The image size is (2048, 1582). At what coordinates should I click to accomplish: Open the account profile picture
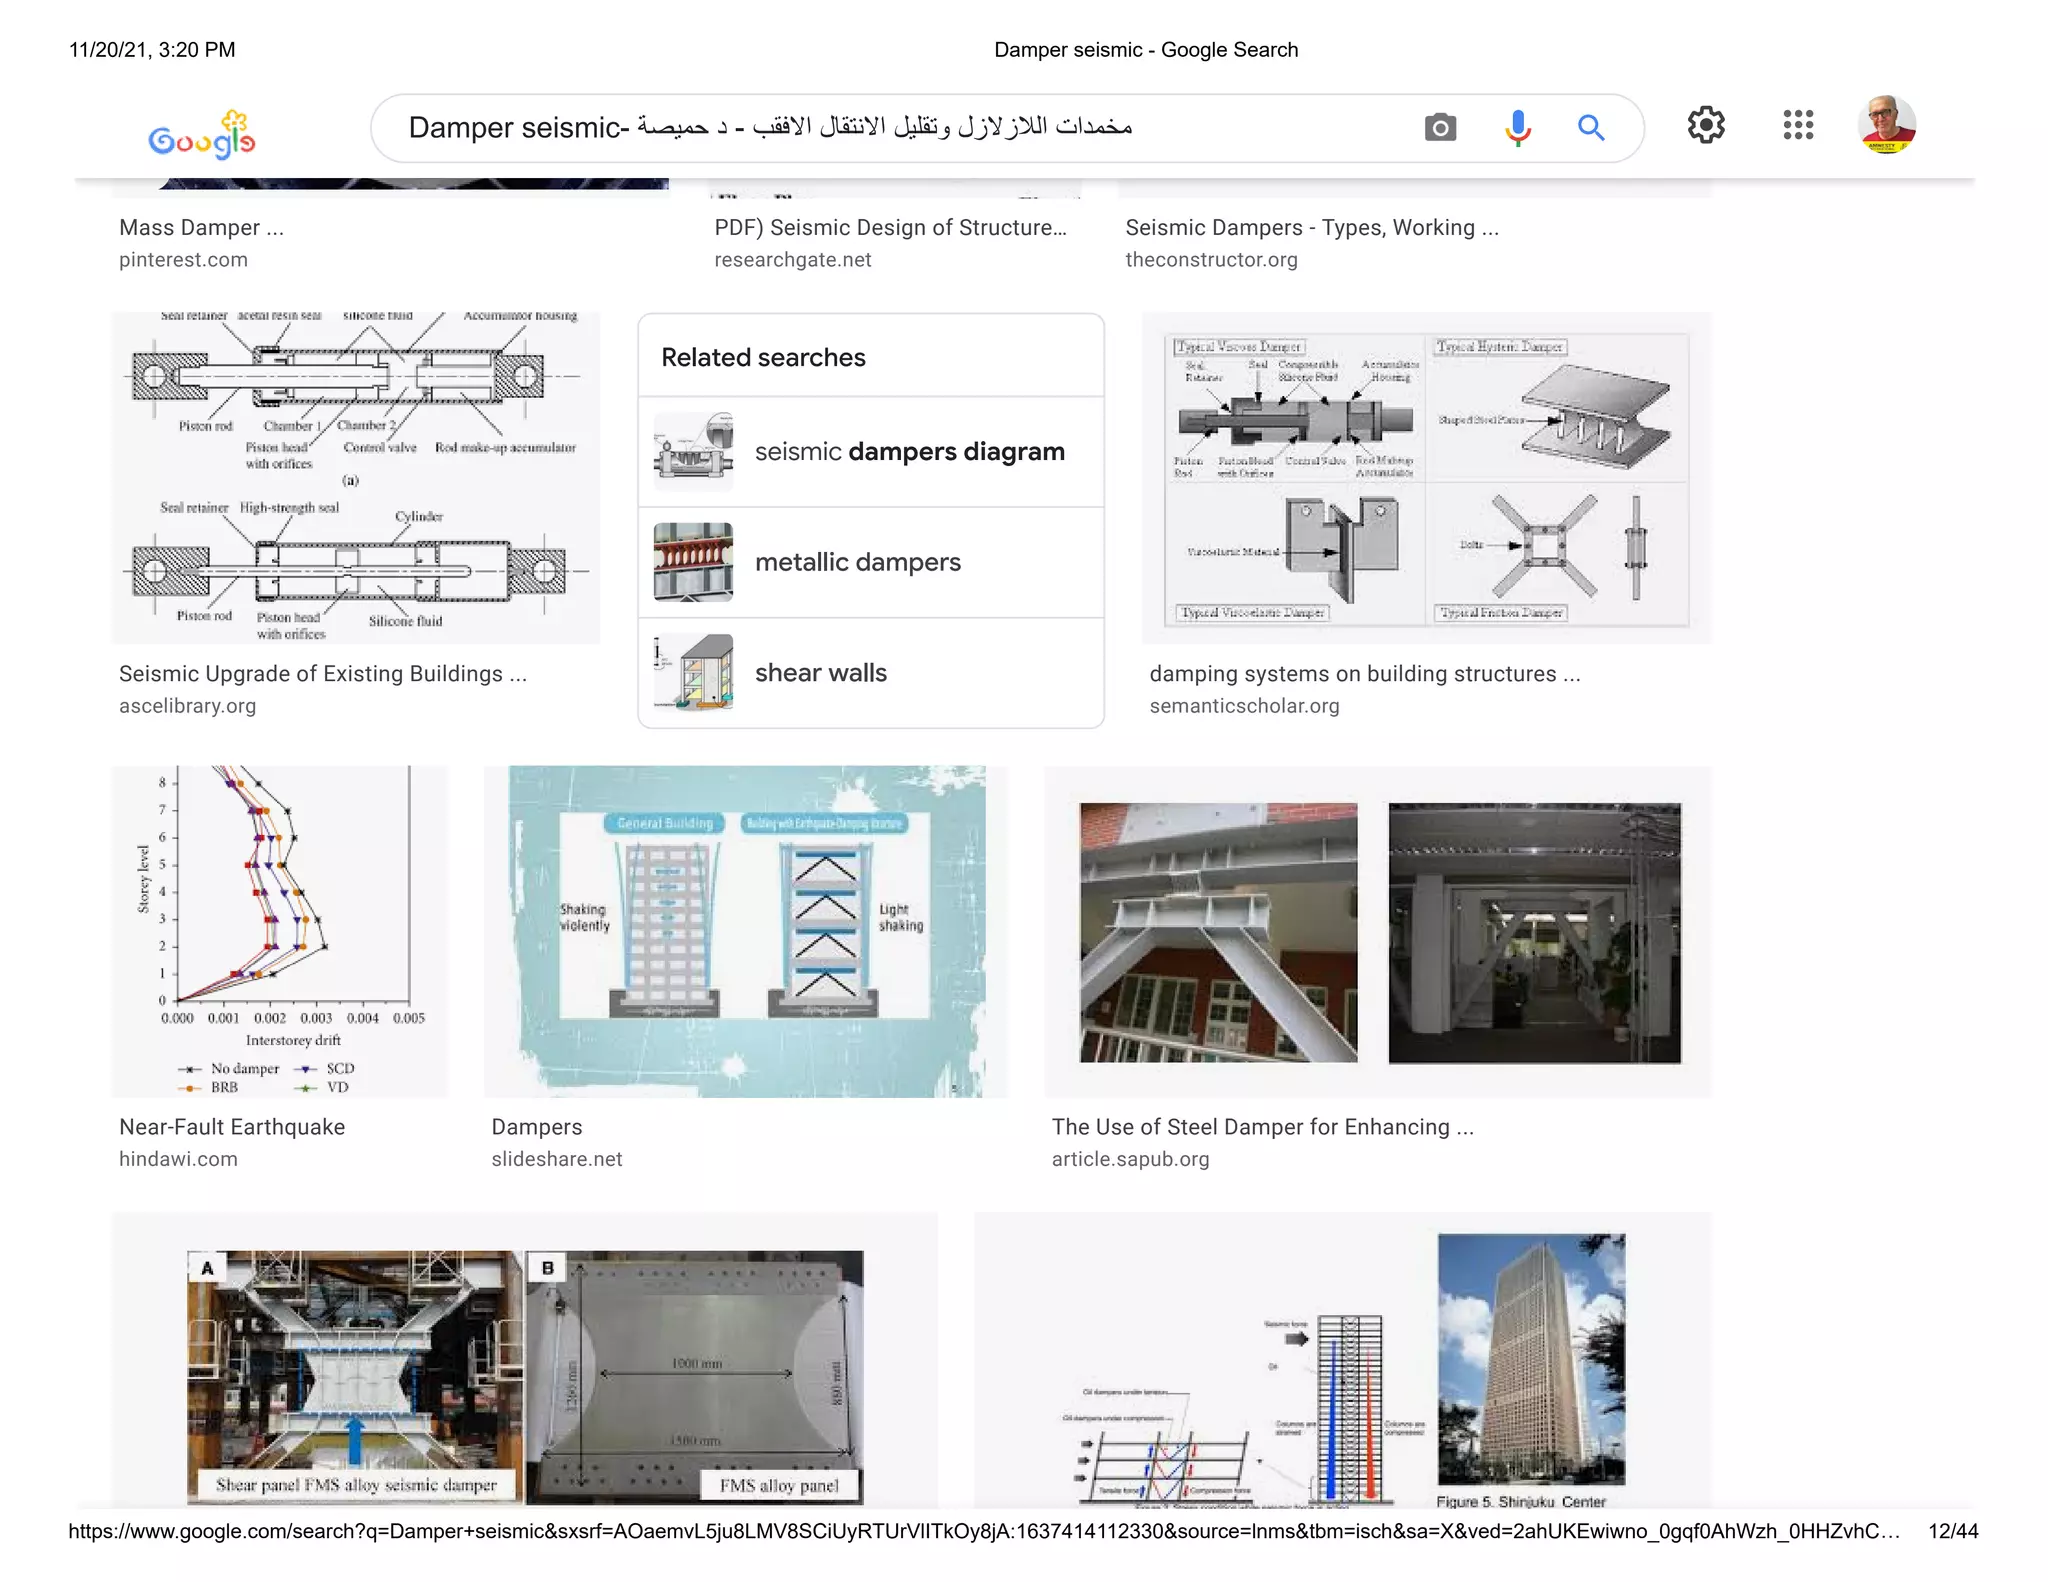(x=1886, y=125)
